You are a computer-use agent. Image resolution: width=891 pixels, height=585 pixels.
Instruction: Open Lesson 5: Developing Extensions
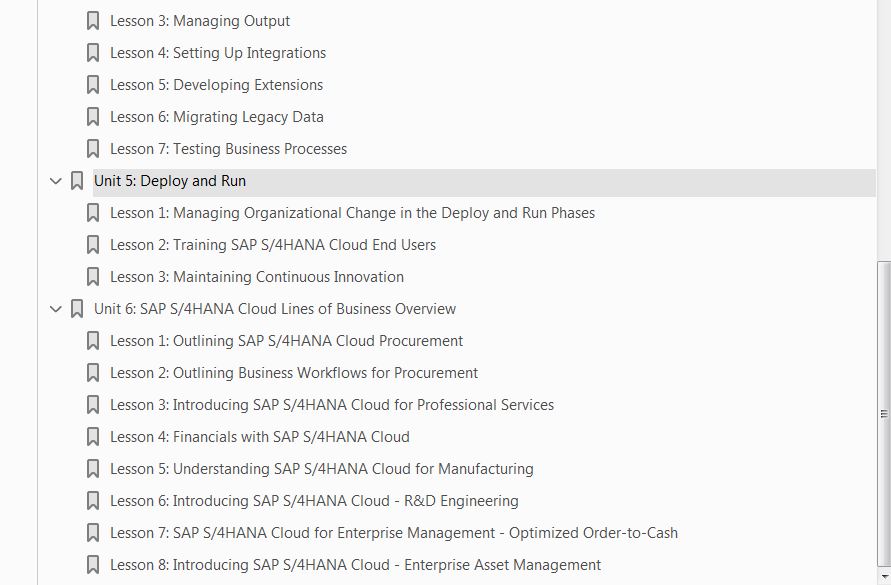pos(216,85)
